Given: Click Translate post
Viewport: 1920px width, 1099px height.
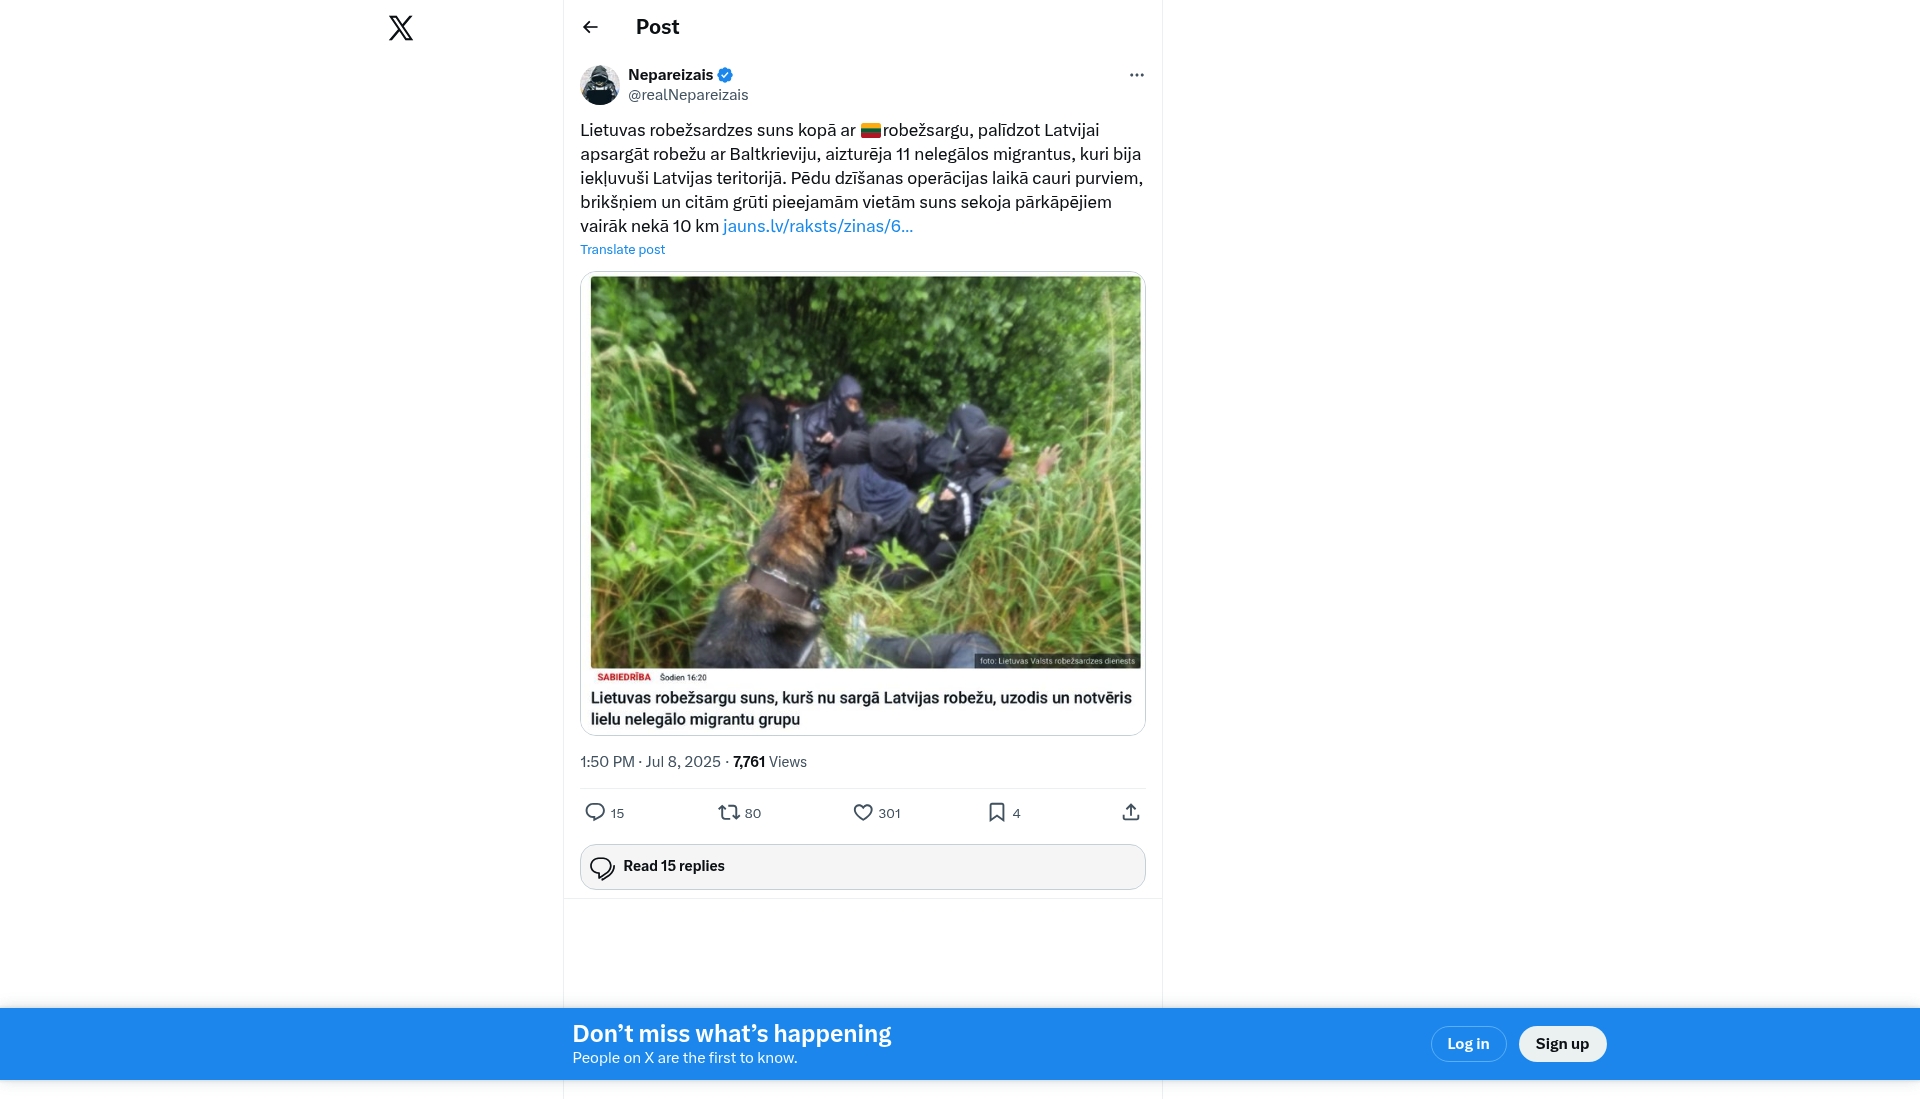Looking at the screenshot, I should (x=622, y=250).
